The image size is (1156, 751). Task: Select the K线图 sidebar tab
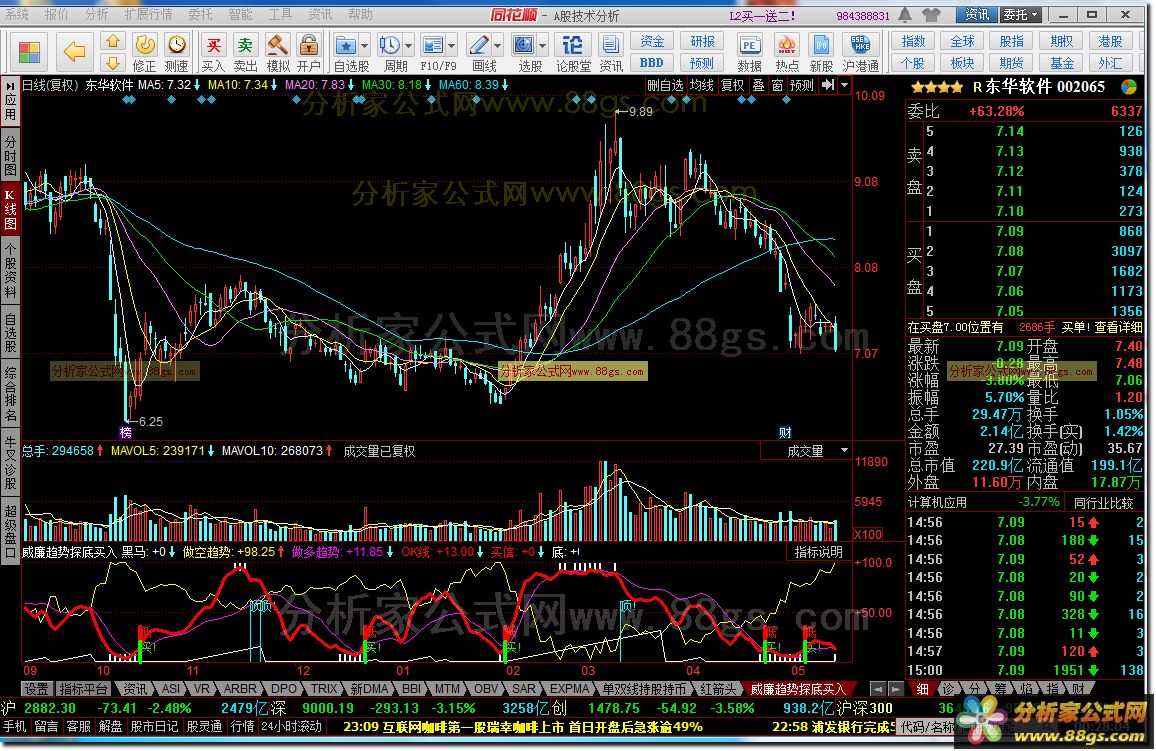[10, 209]
